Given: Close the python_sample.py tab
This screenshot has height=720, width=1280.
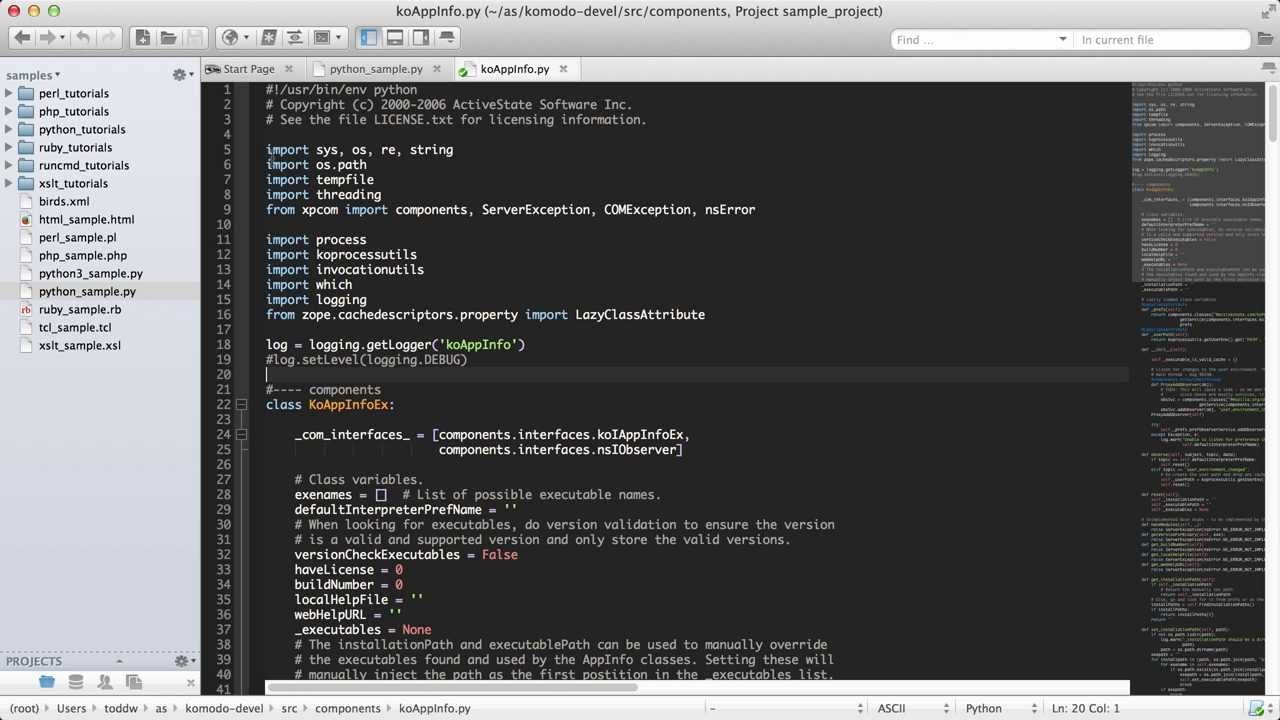Looking at the screenshot, I should click(436, 69).
